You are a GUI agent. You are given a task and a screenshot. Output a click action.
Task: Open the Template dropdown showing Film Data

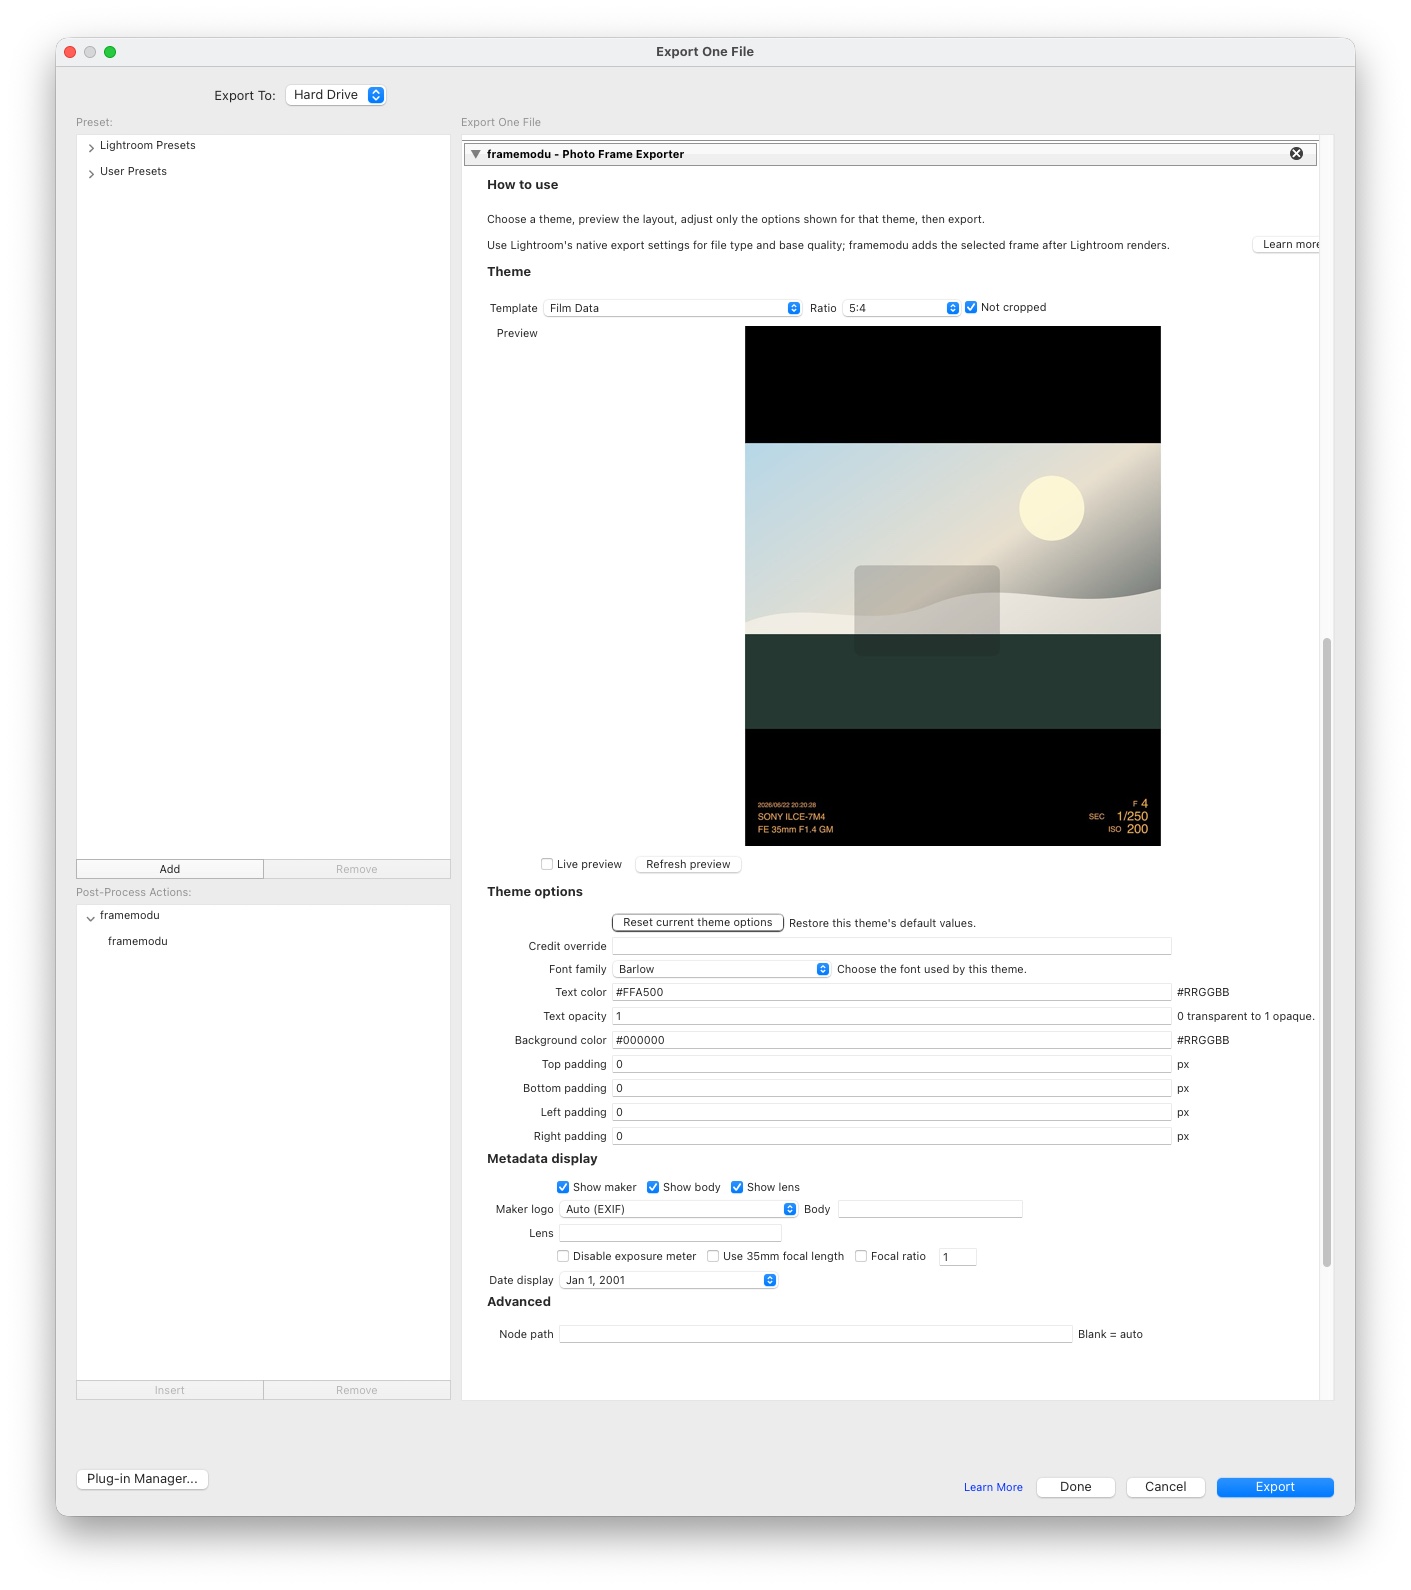coord(672,308)
